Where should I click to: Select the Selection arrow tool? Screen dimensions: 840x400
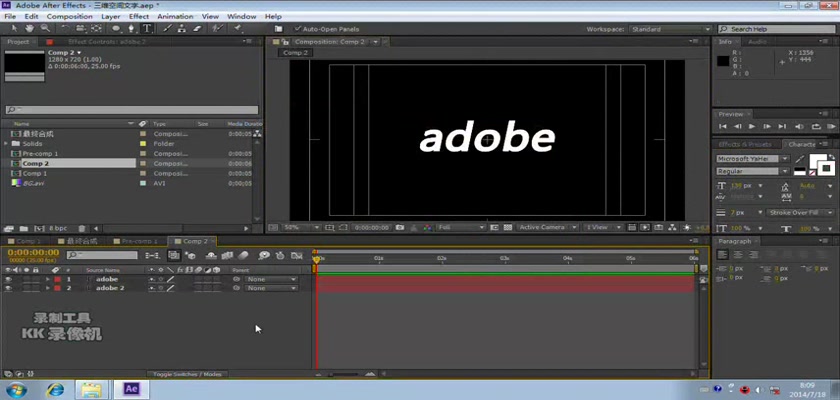(14, 29)
